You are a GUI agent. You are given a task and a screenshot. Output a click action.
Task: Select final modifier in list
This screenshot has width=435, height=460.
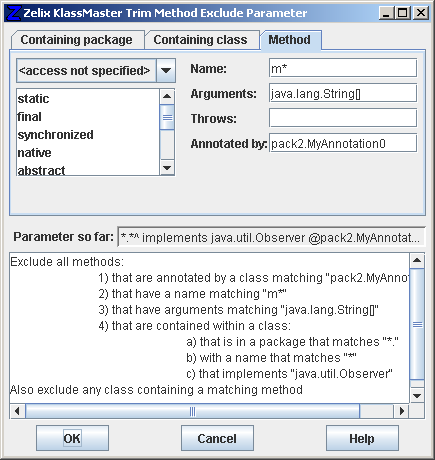(88, 117)
